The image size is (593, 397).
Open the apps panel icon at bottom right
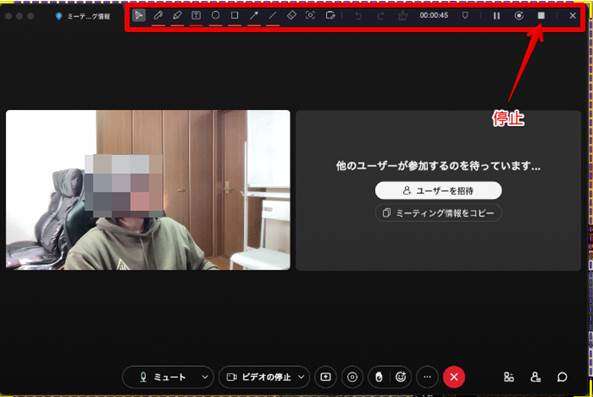coord(509,377)
